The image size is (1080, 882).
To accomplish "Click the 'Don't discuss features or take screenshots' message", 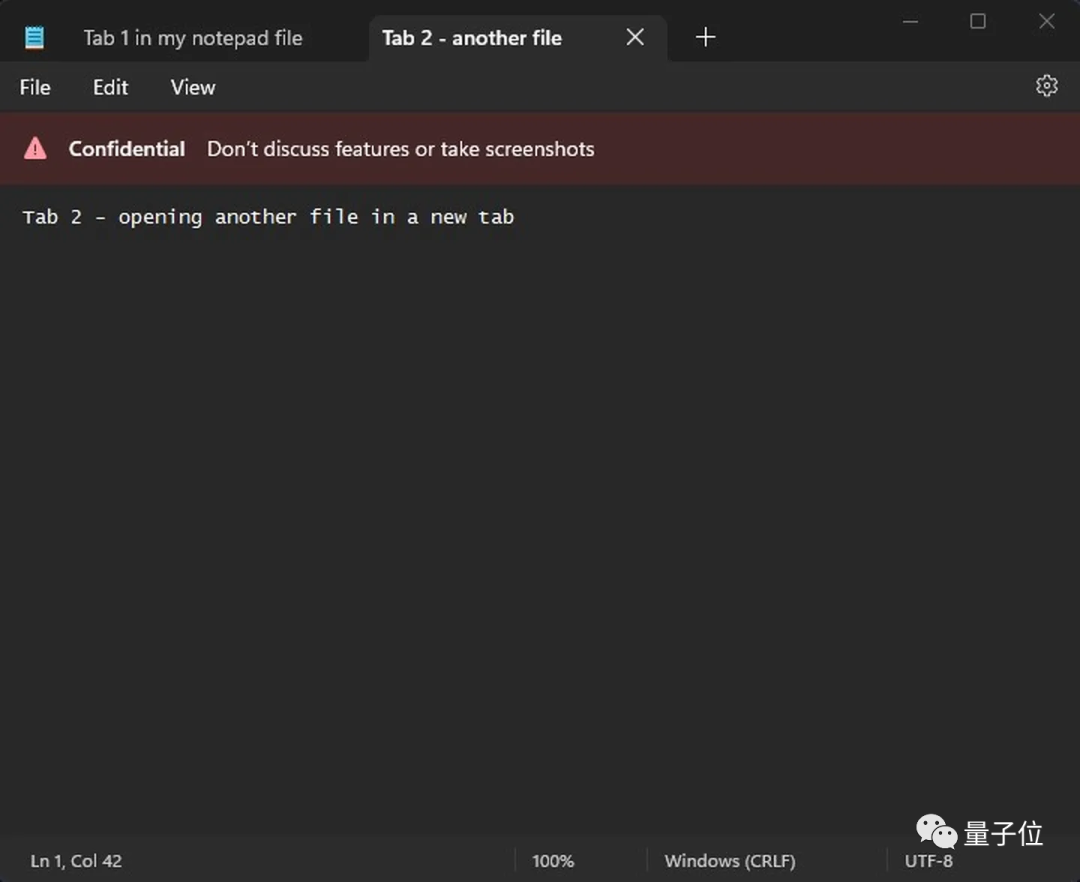I will pyautogui.click(x=401, y=149).
